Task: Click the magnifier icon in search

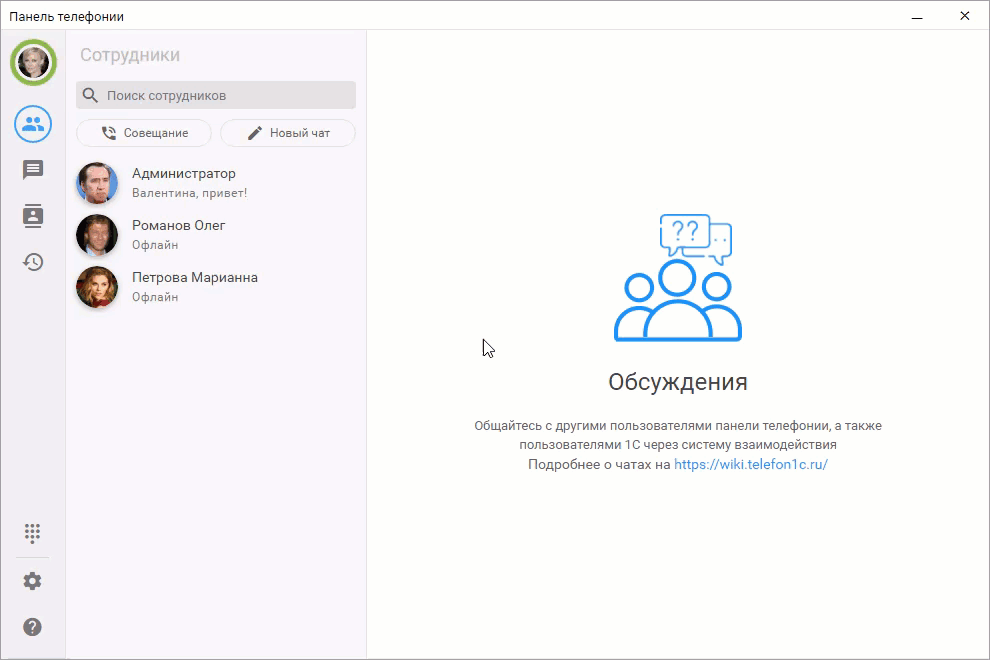Action: point(91,96)
